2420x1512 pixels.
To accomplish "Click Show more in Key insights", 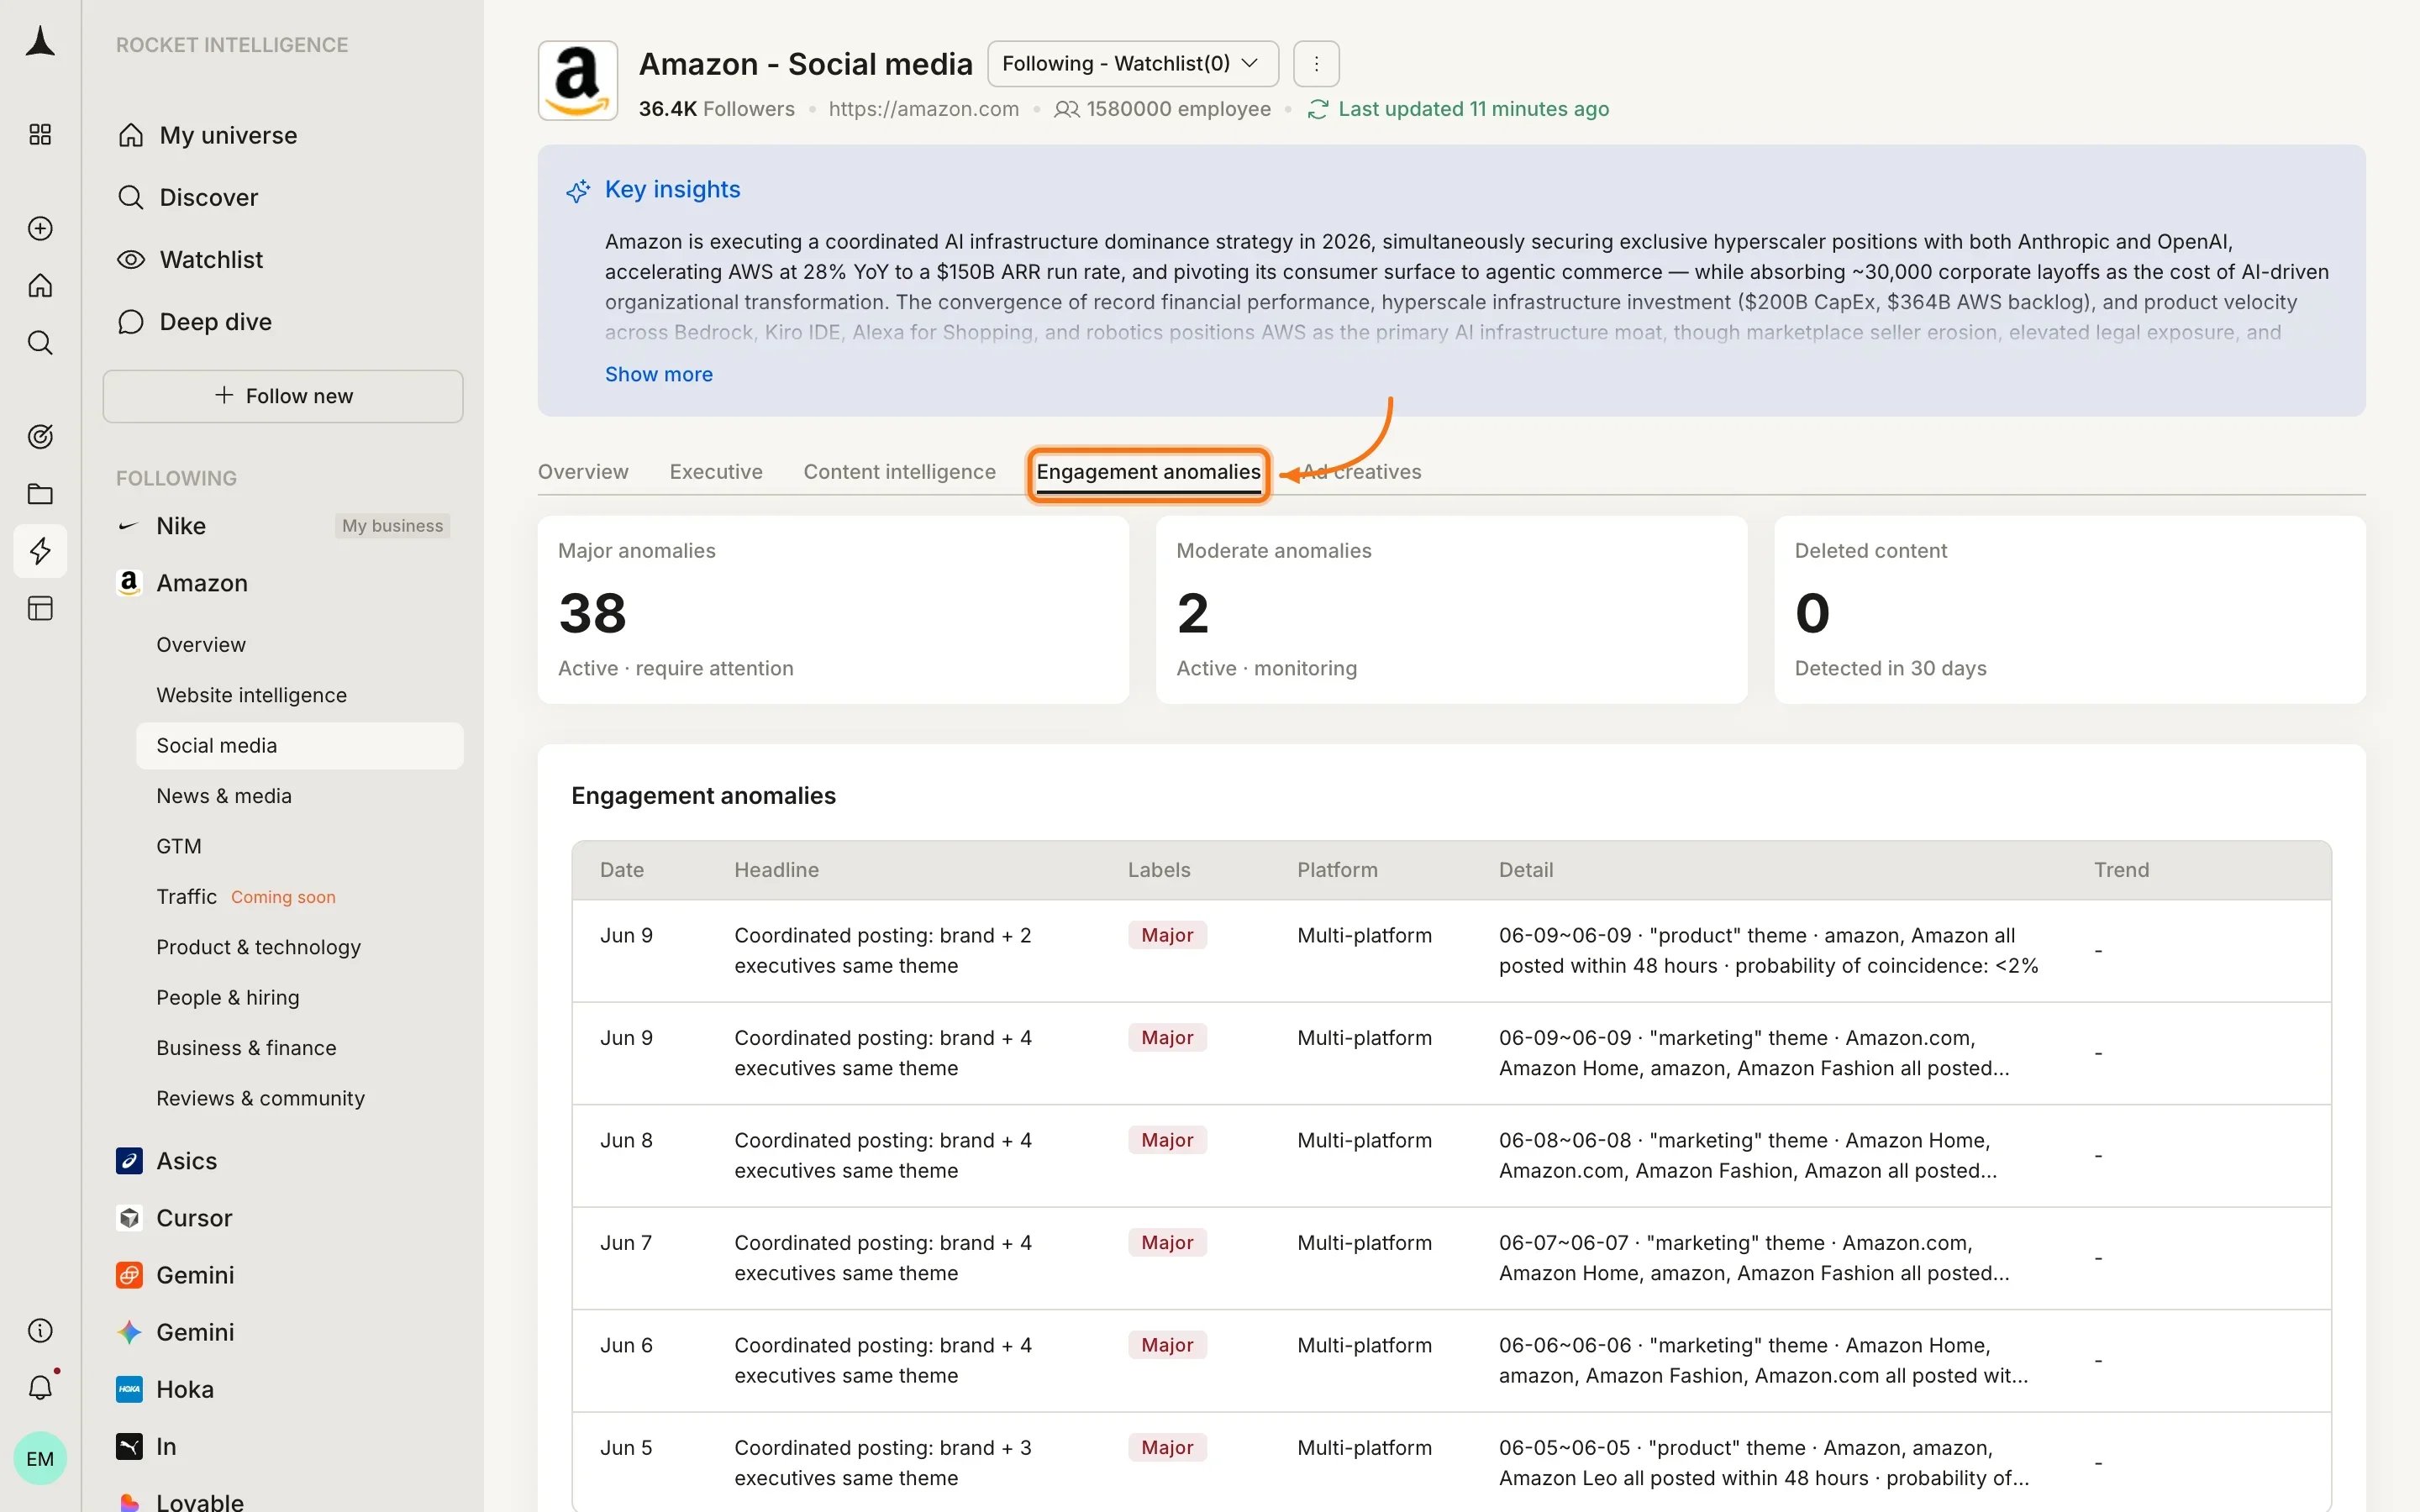I will tap(659, 374).
